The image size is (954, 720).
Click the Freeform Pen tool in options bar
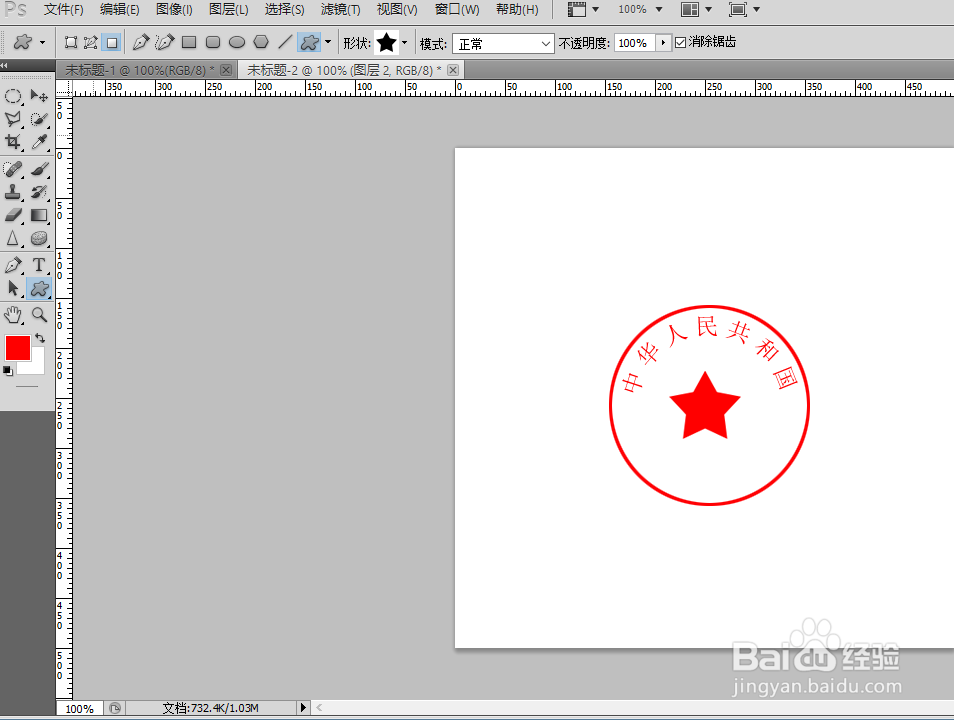[x=164, y=43]
